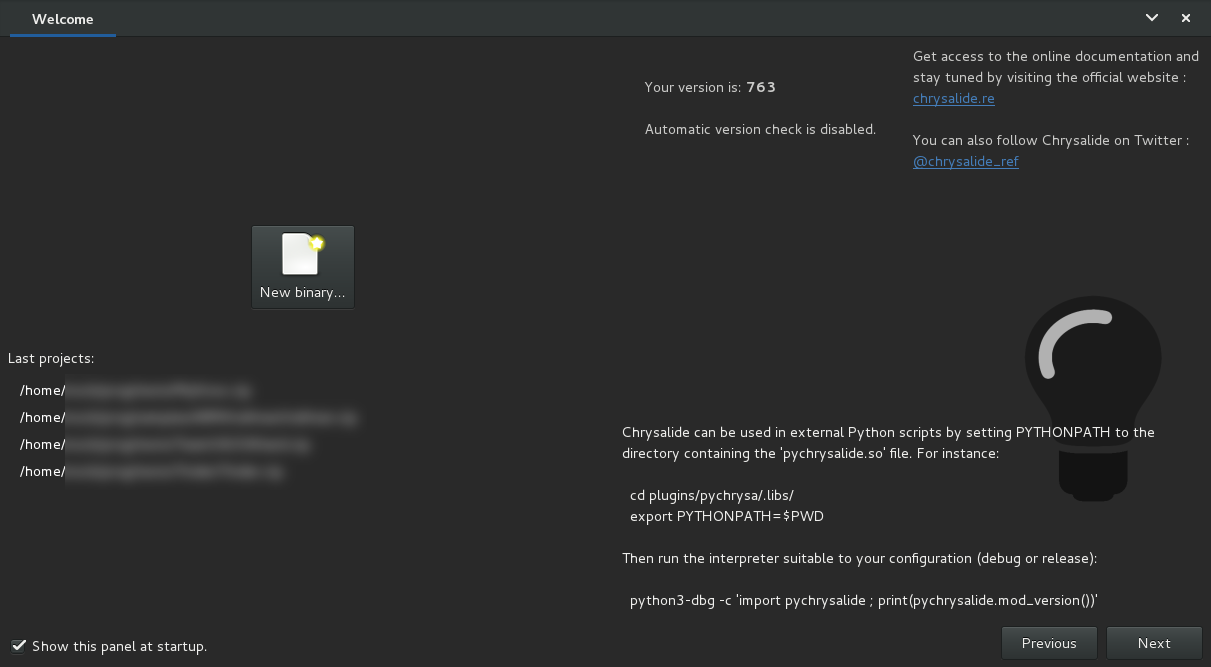Click the 'export PYTHONPATH=$PWD' line
The image size is (1211, 667).
tap(727, 516)
